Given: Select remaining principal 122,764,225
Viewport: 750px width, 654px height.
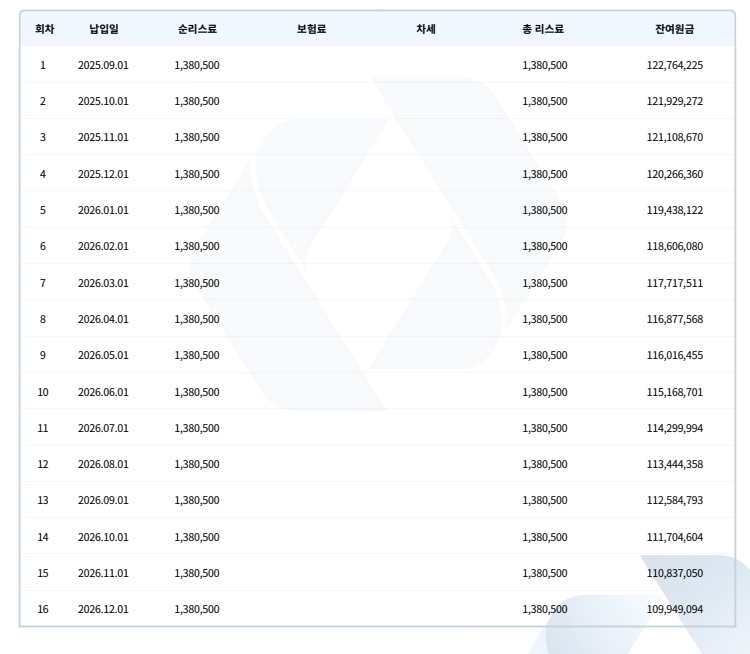Looking at the screenshot, I should tap(675, 65).
